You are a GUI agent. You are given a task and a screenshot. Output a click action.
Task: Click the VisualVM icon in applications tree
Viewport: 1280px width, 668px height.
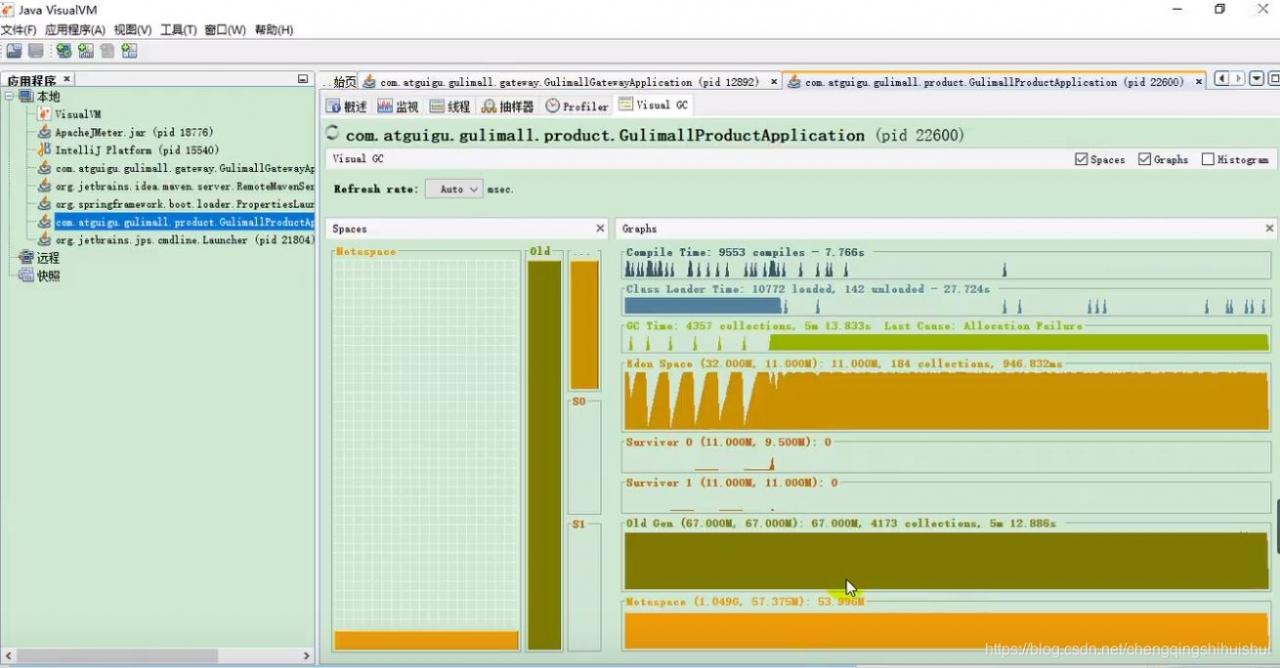click(44, 114)
